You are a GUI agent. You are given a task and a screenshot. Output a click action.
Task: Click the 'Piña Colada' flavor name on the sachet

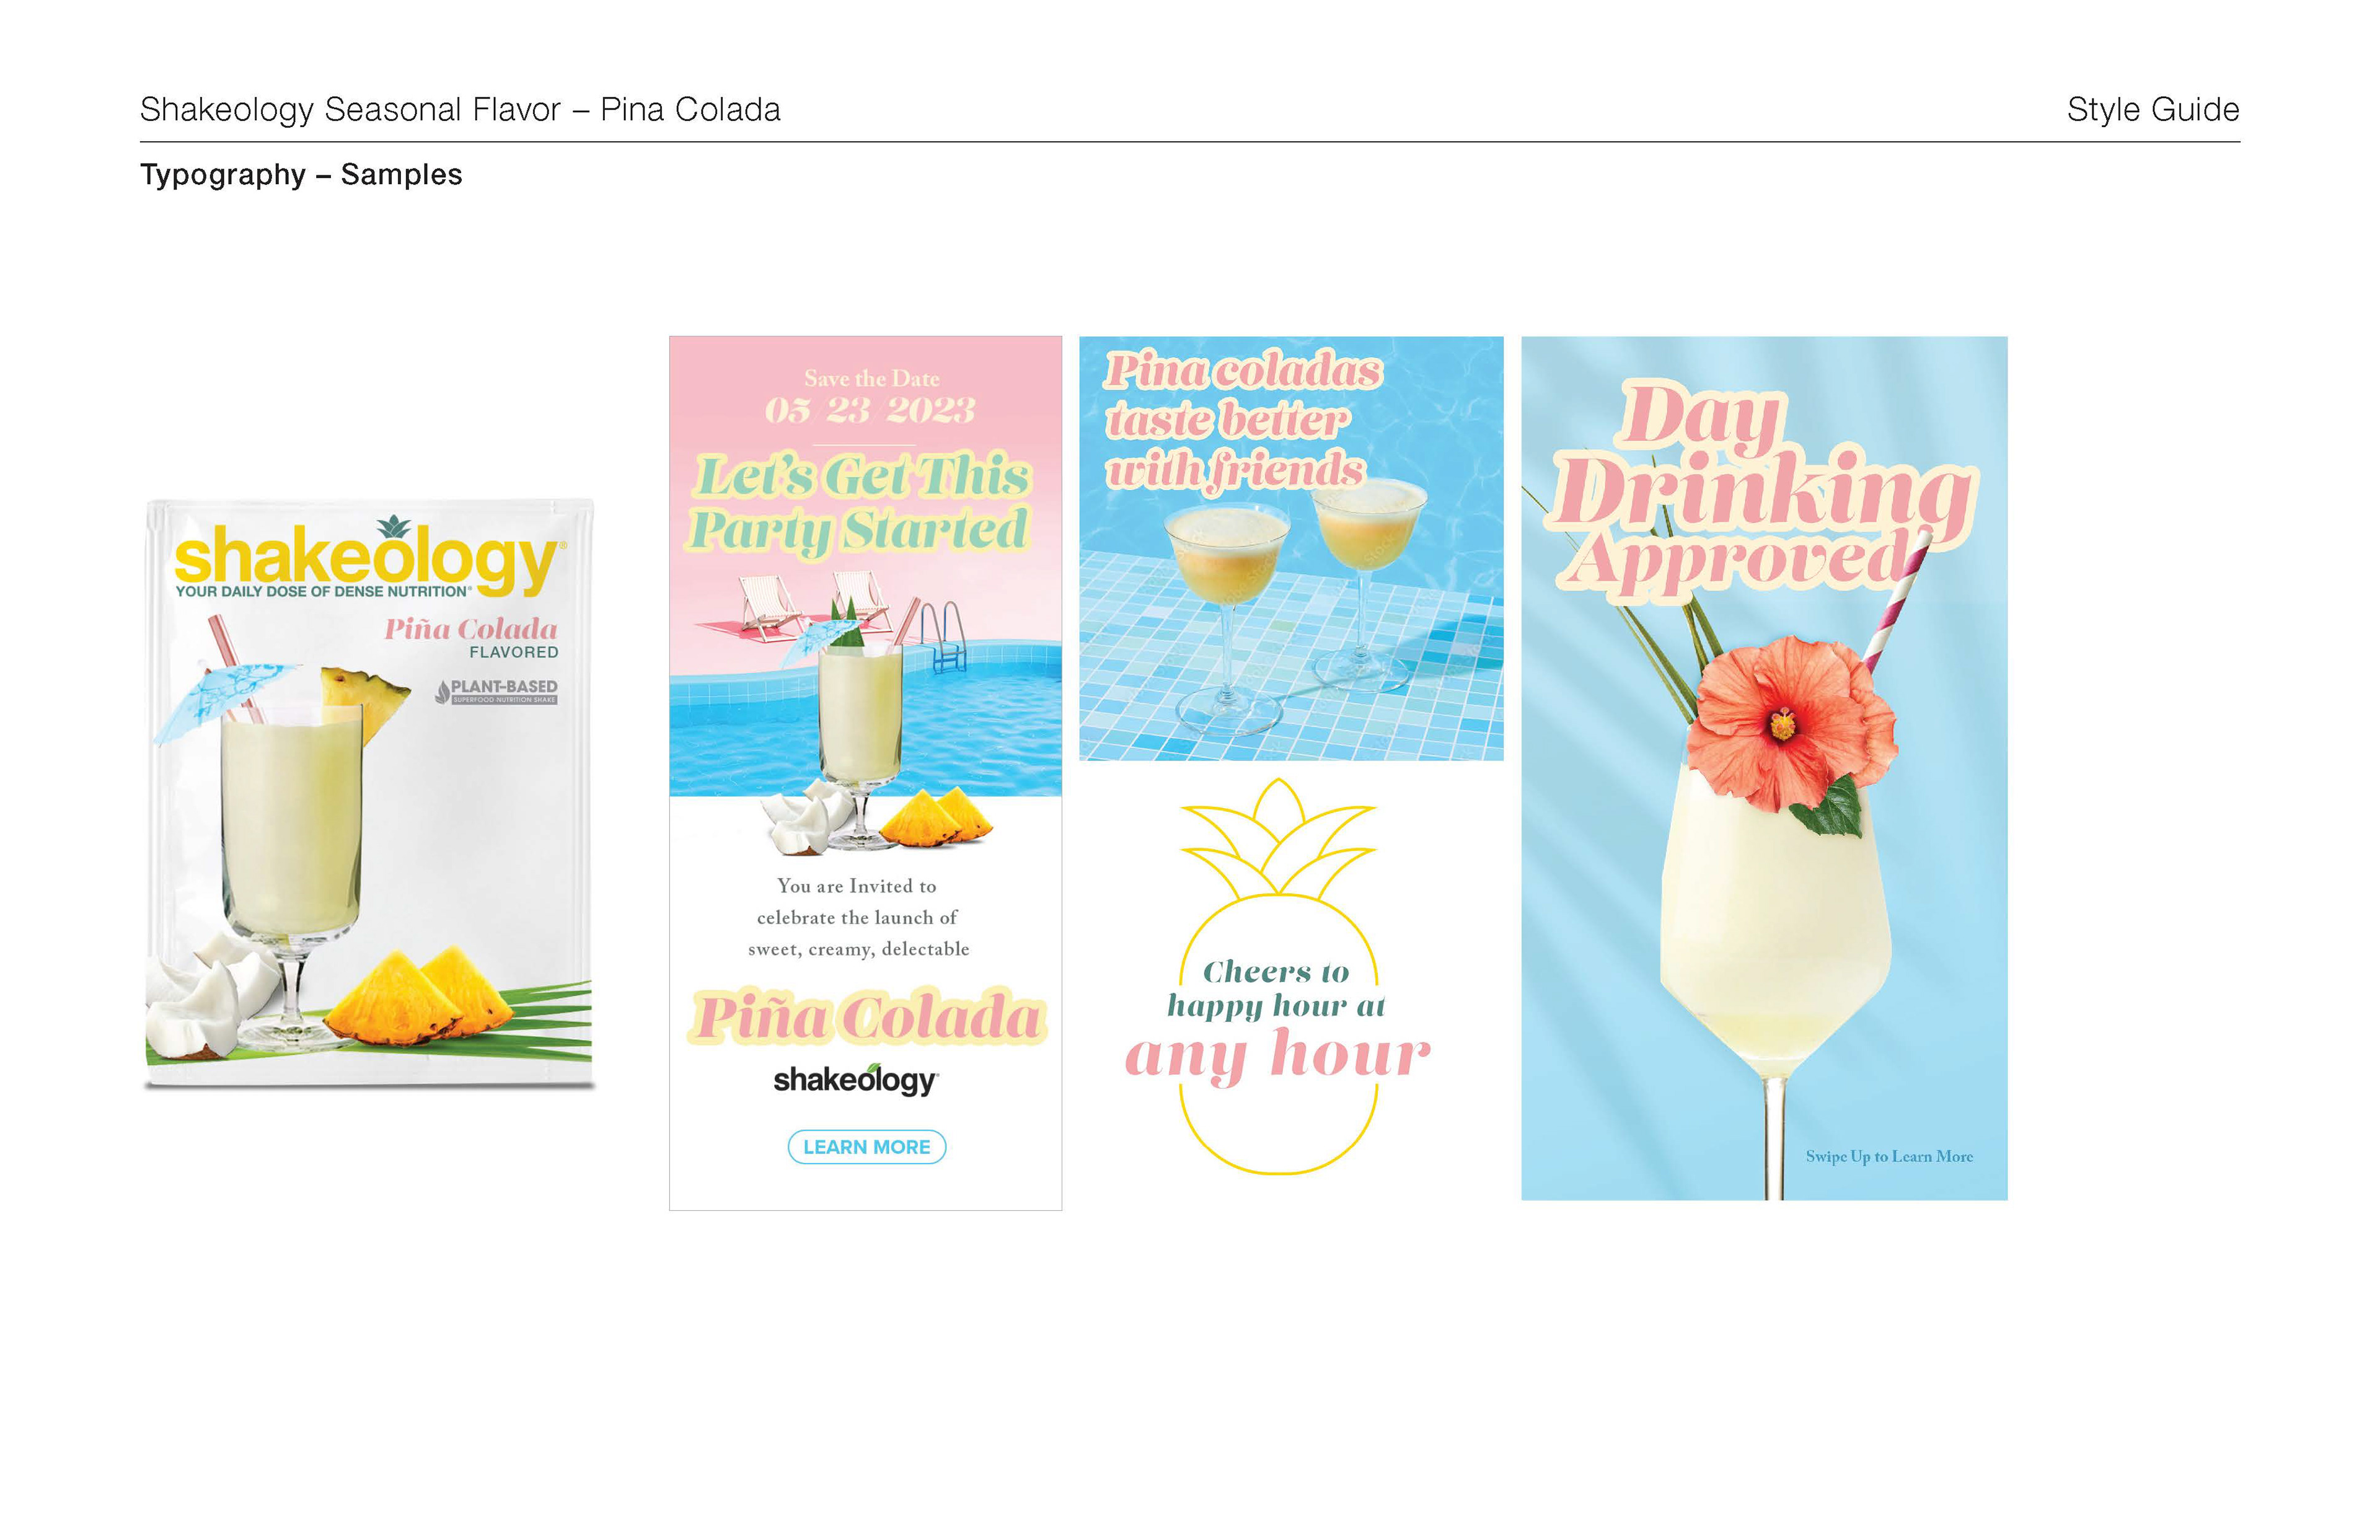point(471,629)
